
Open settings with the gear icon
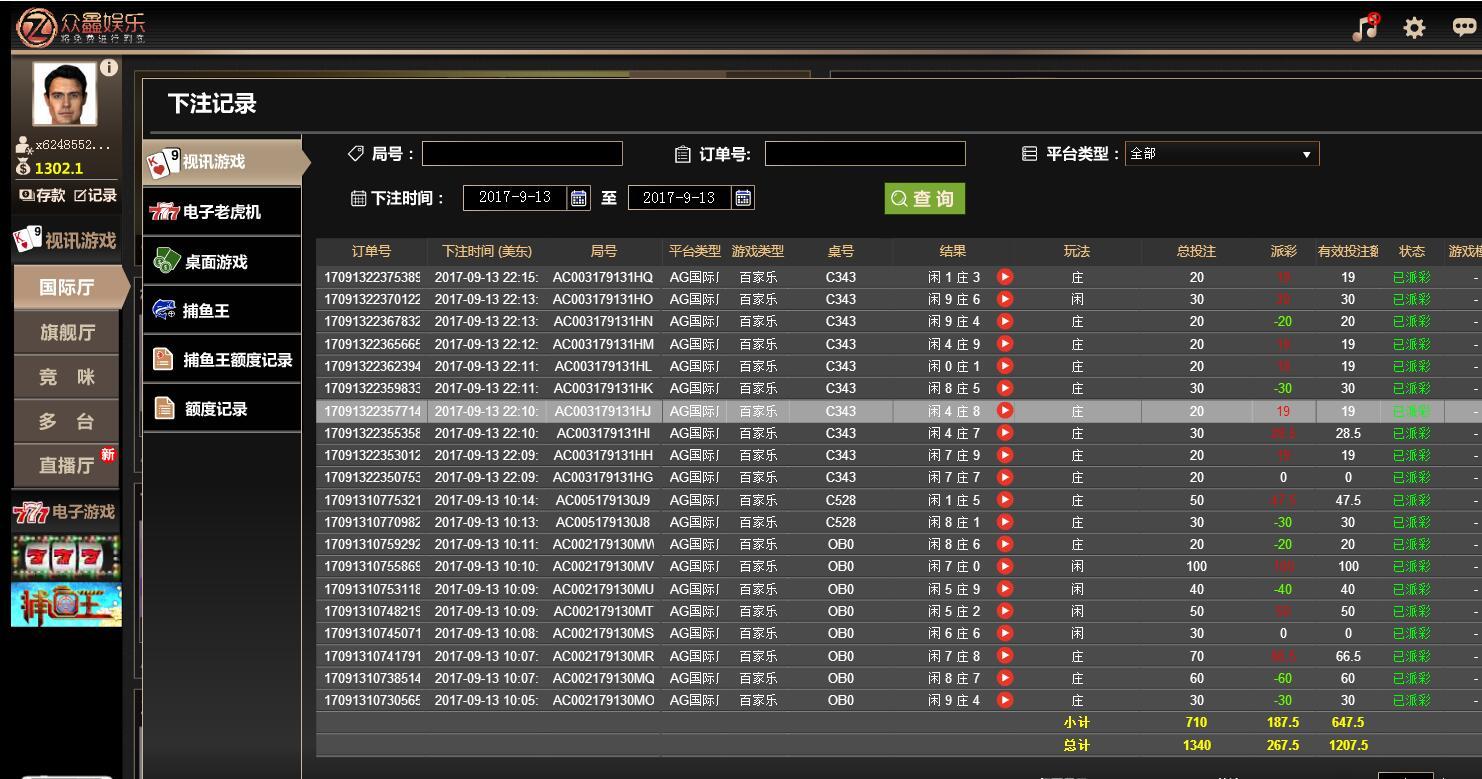[x=1414, y=28]
